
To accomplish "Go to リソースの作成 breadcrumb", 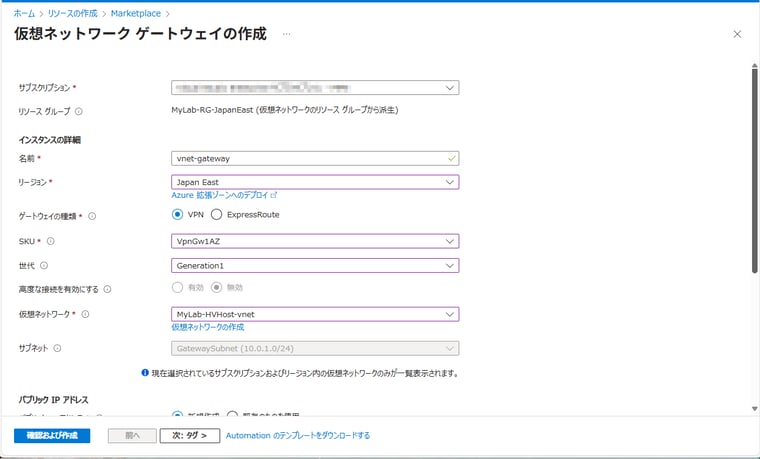I will tap(73, 14).
